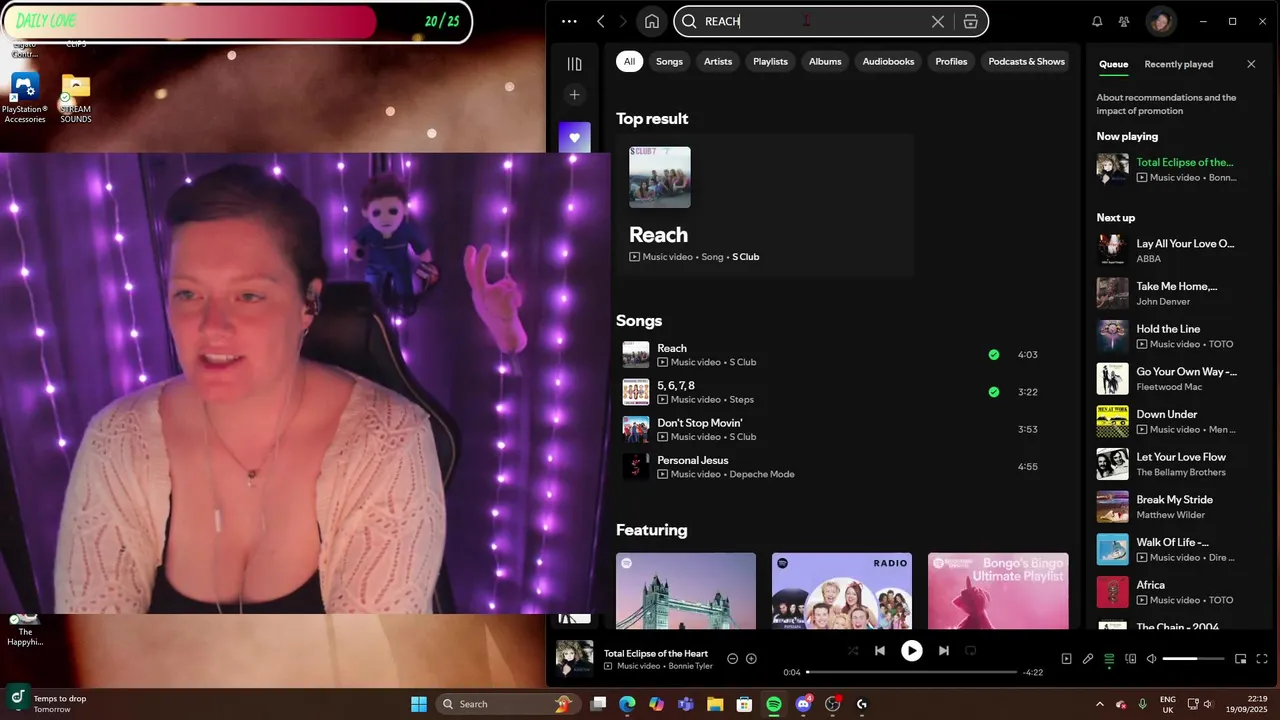Go to the Spotify Home page

pyautogui.click(x=652, y=21)
